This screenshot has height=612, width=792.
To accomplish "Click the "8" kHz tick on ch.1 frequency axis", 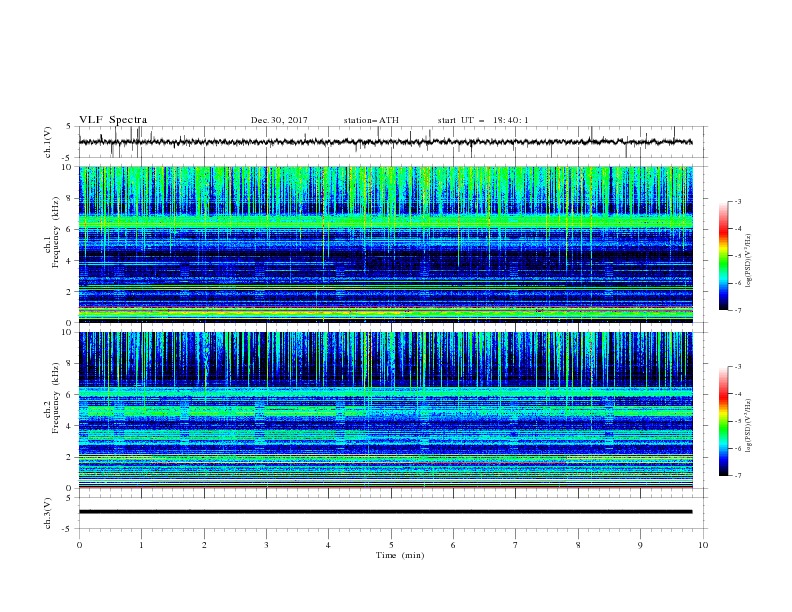I will pos(69,198).
